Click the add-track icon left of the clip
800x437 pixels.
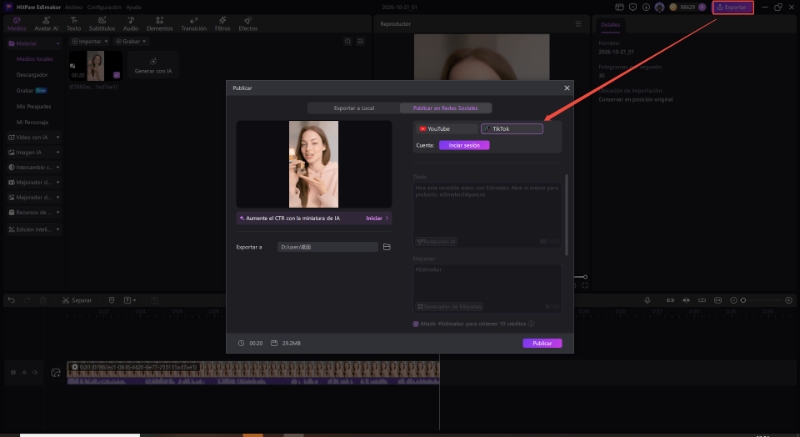click(x=56, y=373)
